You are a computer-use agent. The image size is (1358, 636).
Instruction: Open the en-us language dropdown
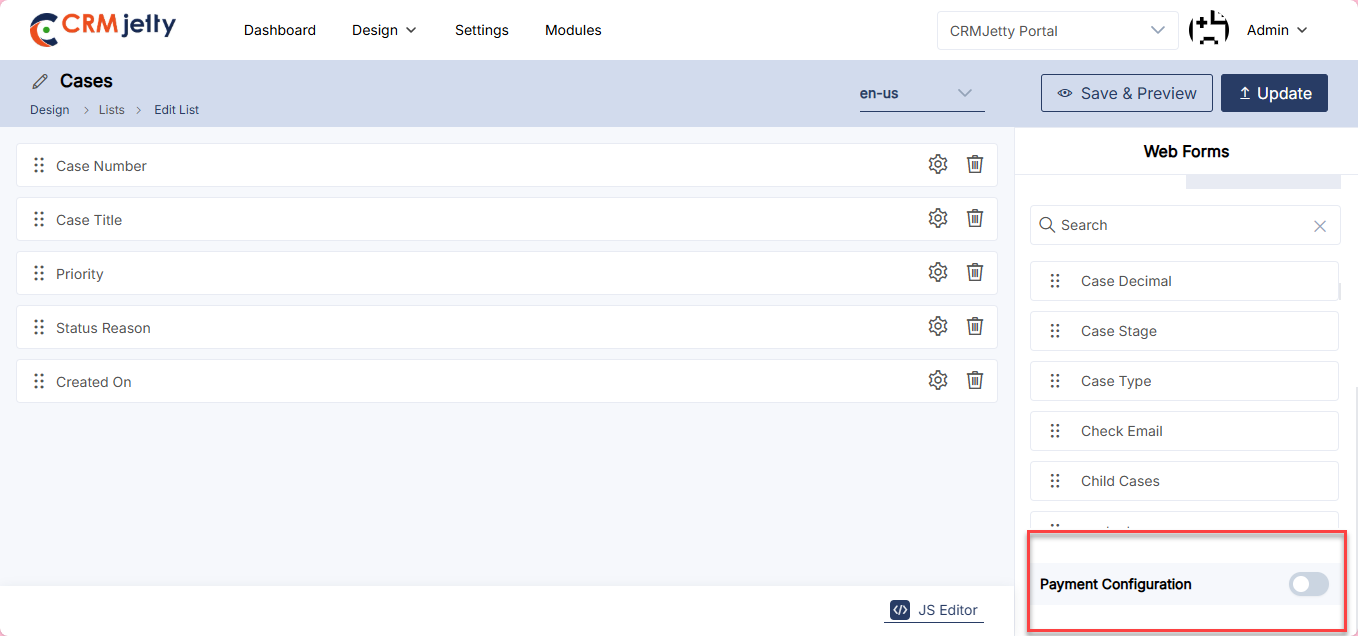(921, 93)
